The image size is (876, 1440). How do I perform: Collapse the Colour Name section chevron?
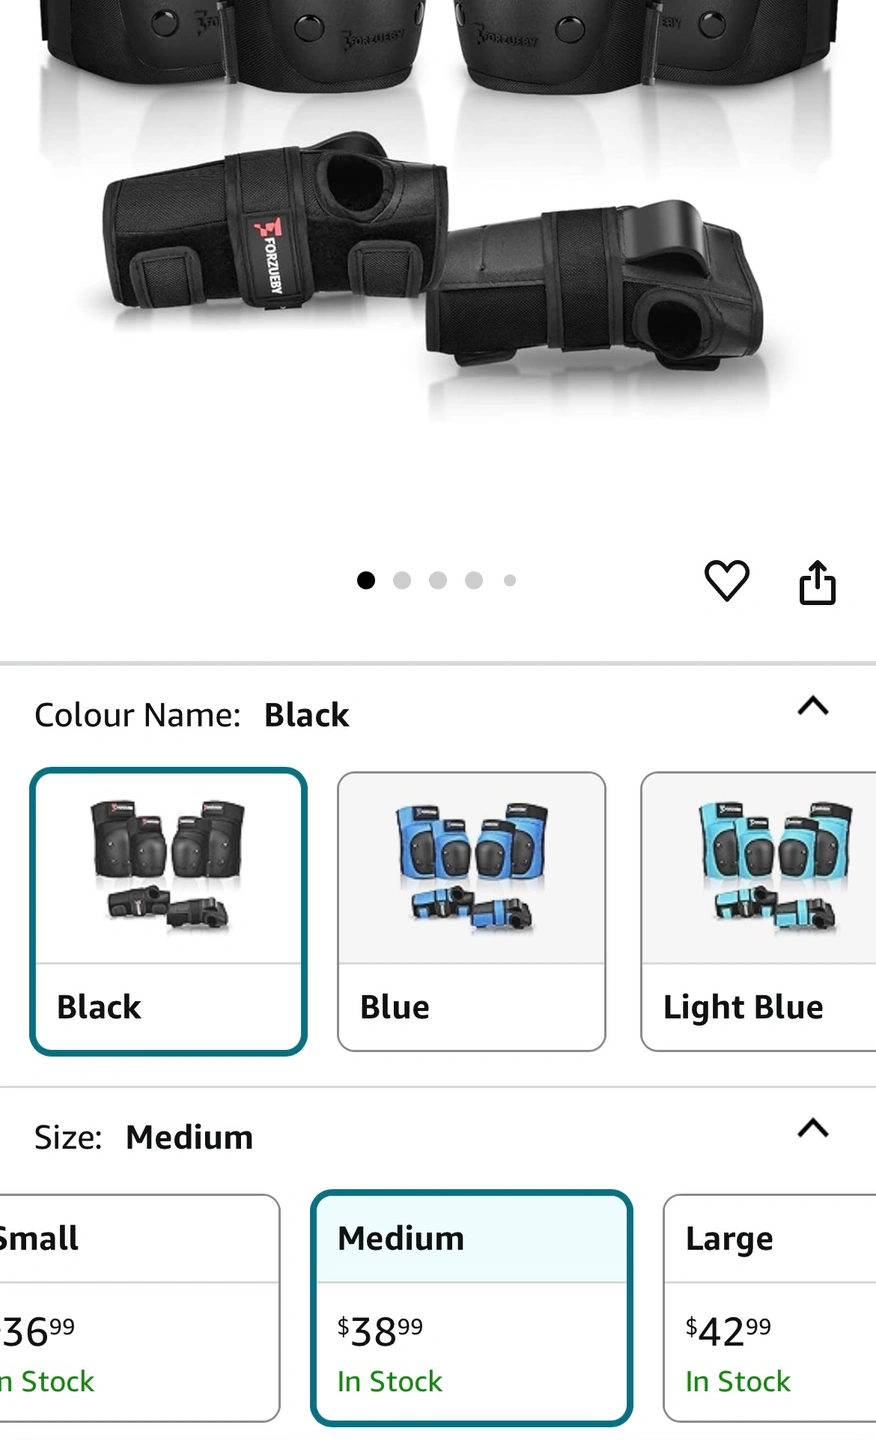click(813, 706)
